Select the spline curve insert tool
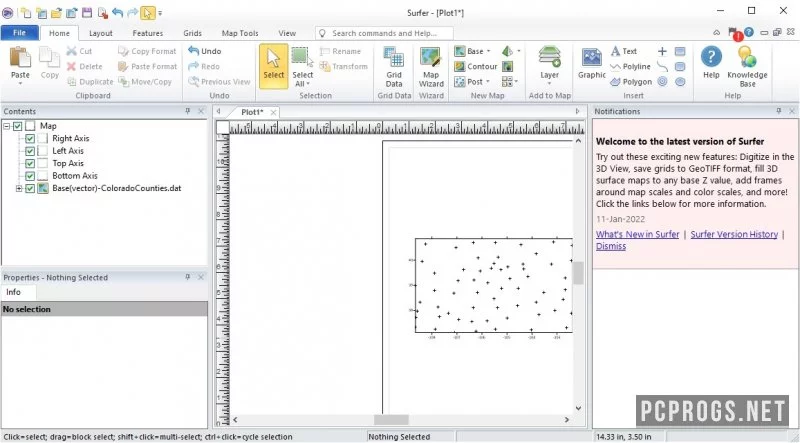The height and width of the screenshot is (443, 800). 662,66
